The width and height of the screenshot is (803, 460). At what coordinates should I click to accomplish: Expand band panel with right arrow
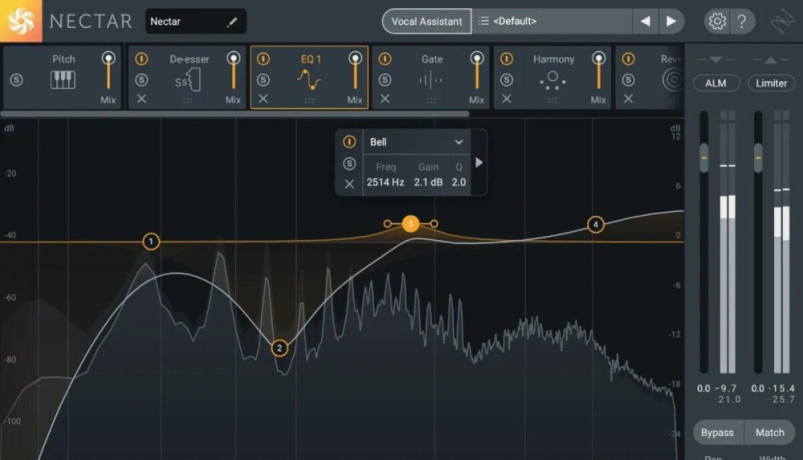coord(479,162)
